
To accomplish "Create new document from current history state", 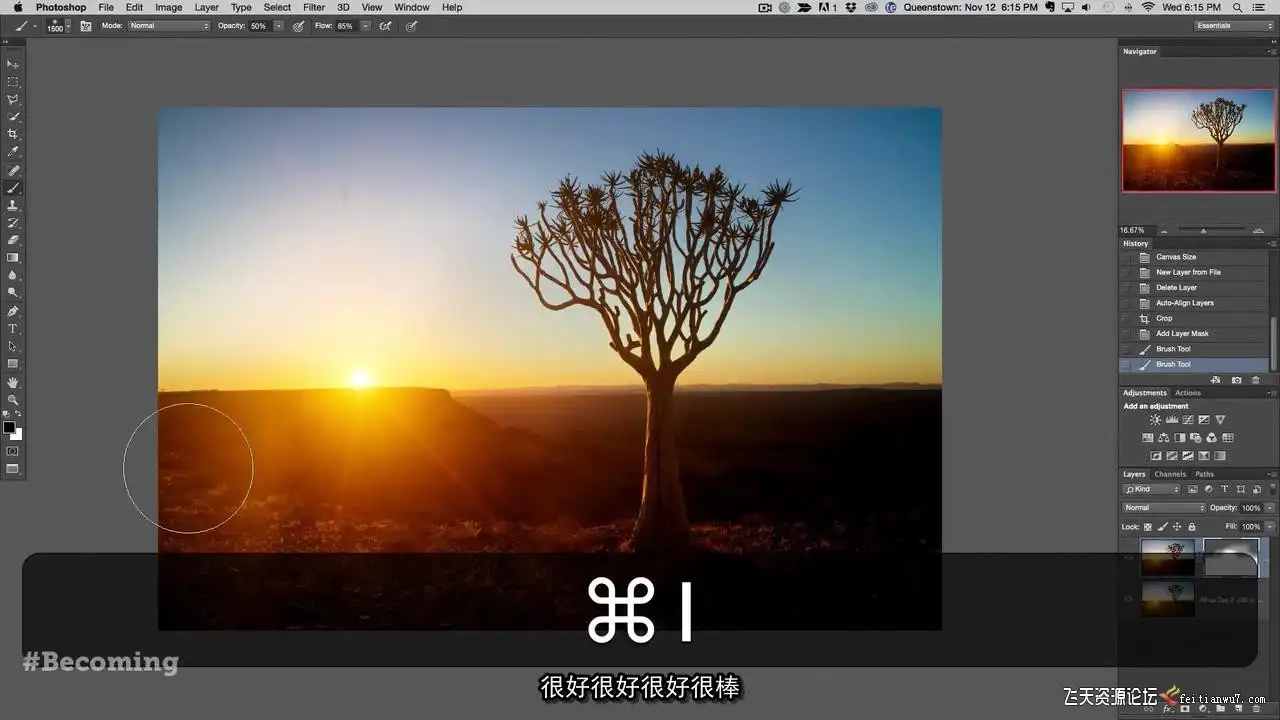I will [1216, 380].
